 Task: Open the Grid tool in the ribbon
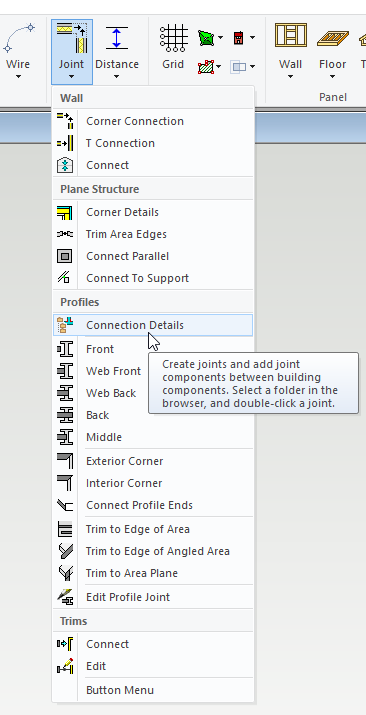(x=173, y=47)
